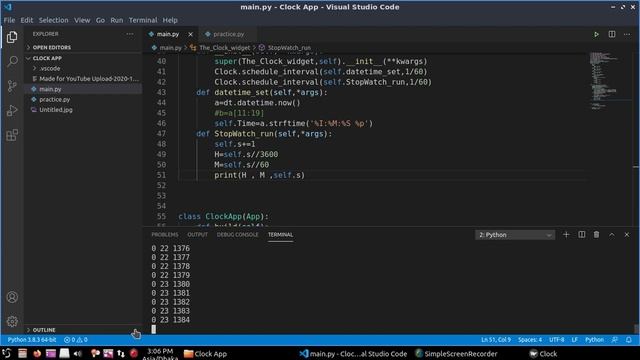Switch to SimpleScreenRecorder in taskbar
This screenshot has height=360, width=640.
(x=456, y=353)
